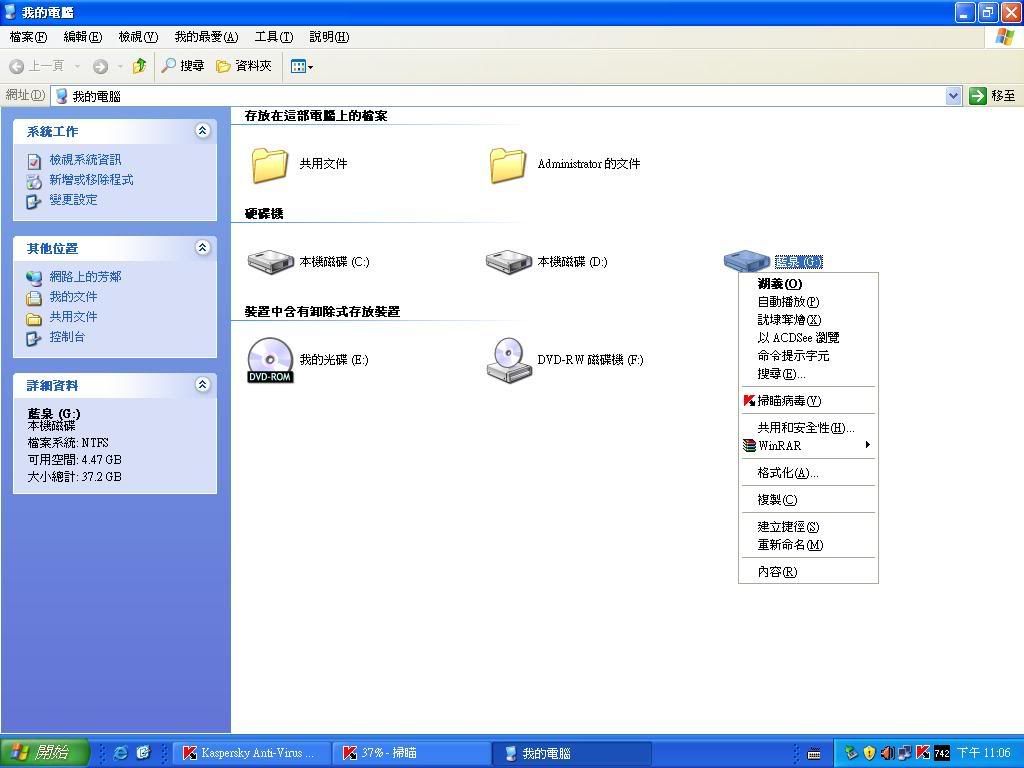Click the DVD-ROM 我的光碟 (E:) icon
Image resolution: width=1024 pixels, height=768 pixels.
pyautogui.click(x=270, y=360)
